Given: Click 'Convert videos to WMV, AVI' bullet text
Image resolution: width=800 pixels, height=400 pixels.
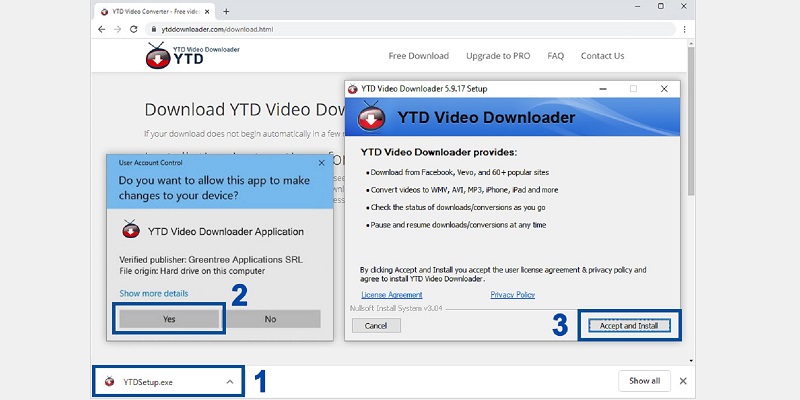Looking at the screenshot, I should click(464, 190).
